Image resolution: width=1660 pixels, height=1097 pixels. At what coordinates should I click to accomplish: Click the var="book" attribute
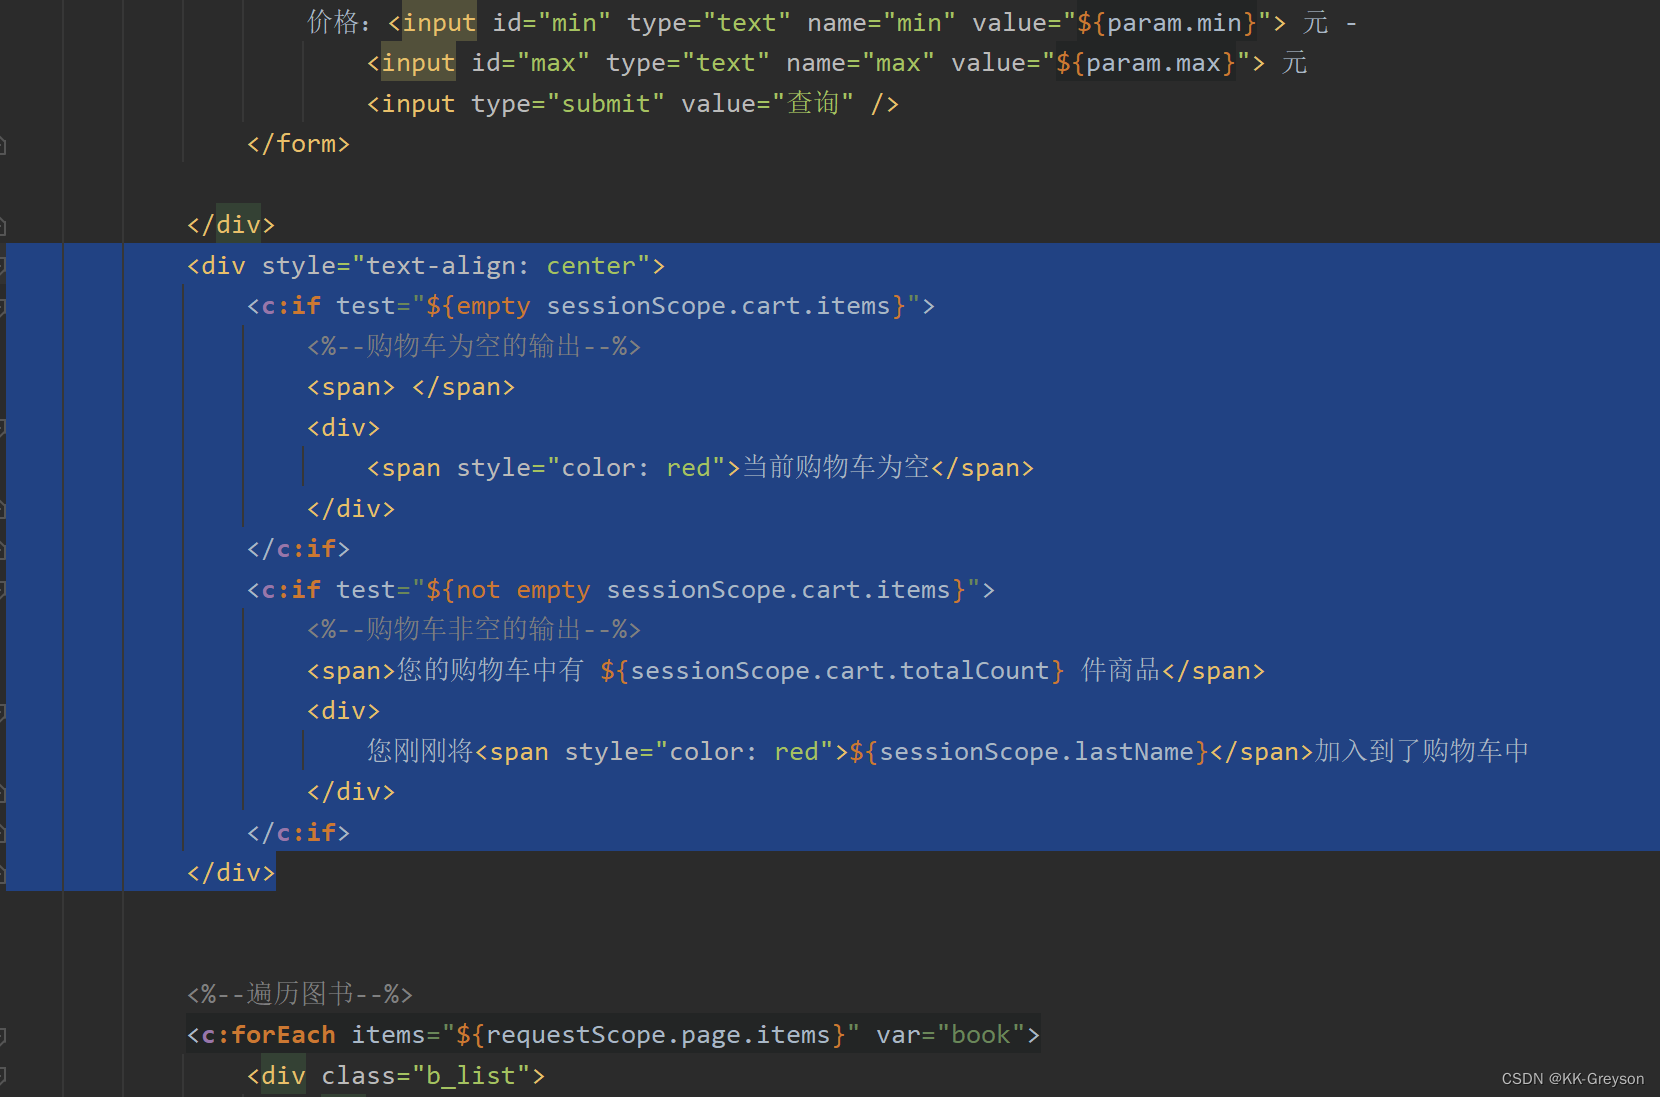950,1035
